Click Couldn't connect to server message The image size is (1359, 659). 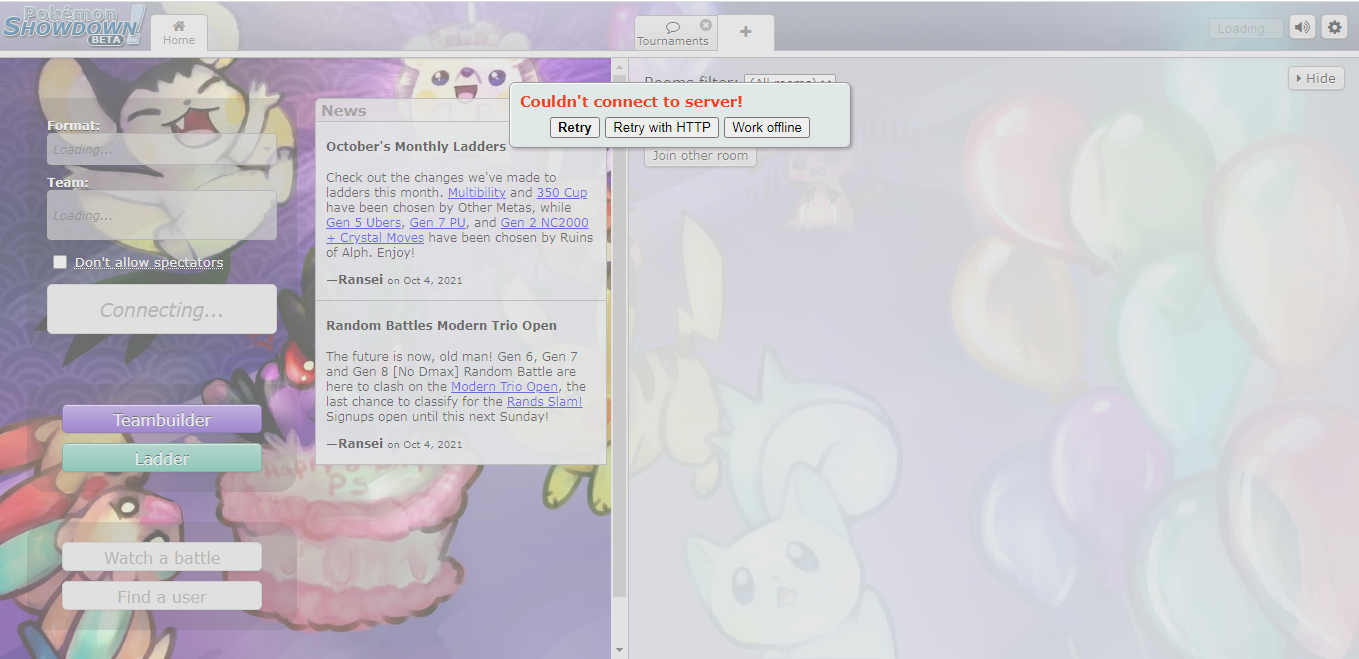point(631,101)
